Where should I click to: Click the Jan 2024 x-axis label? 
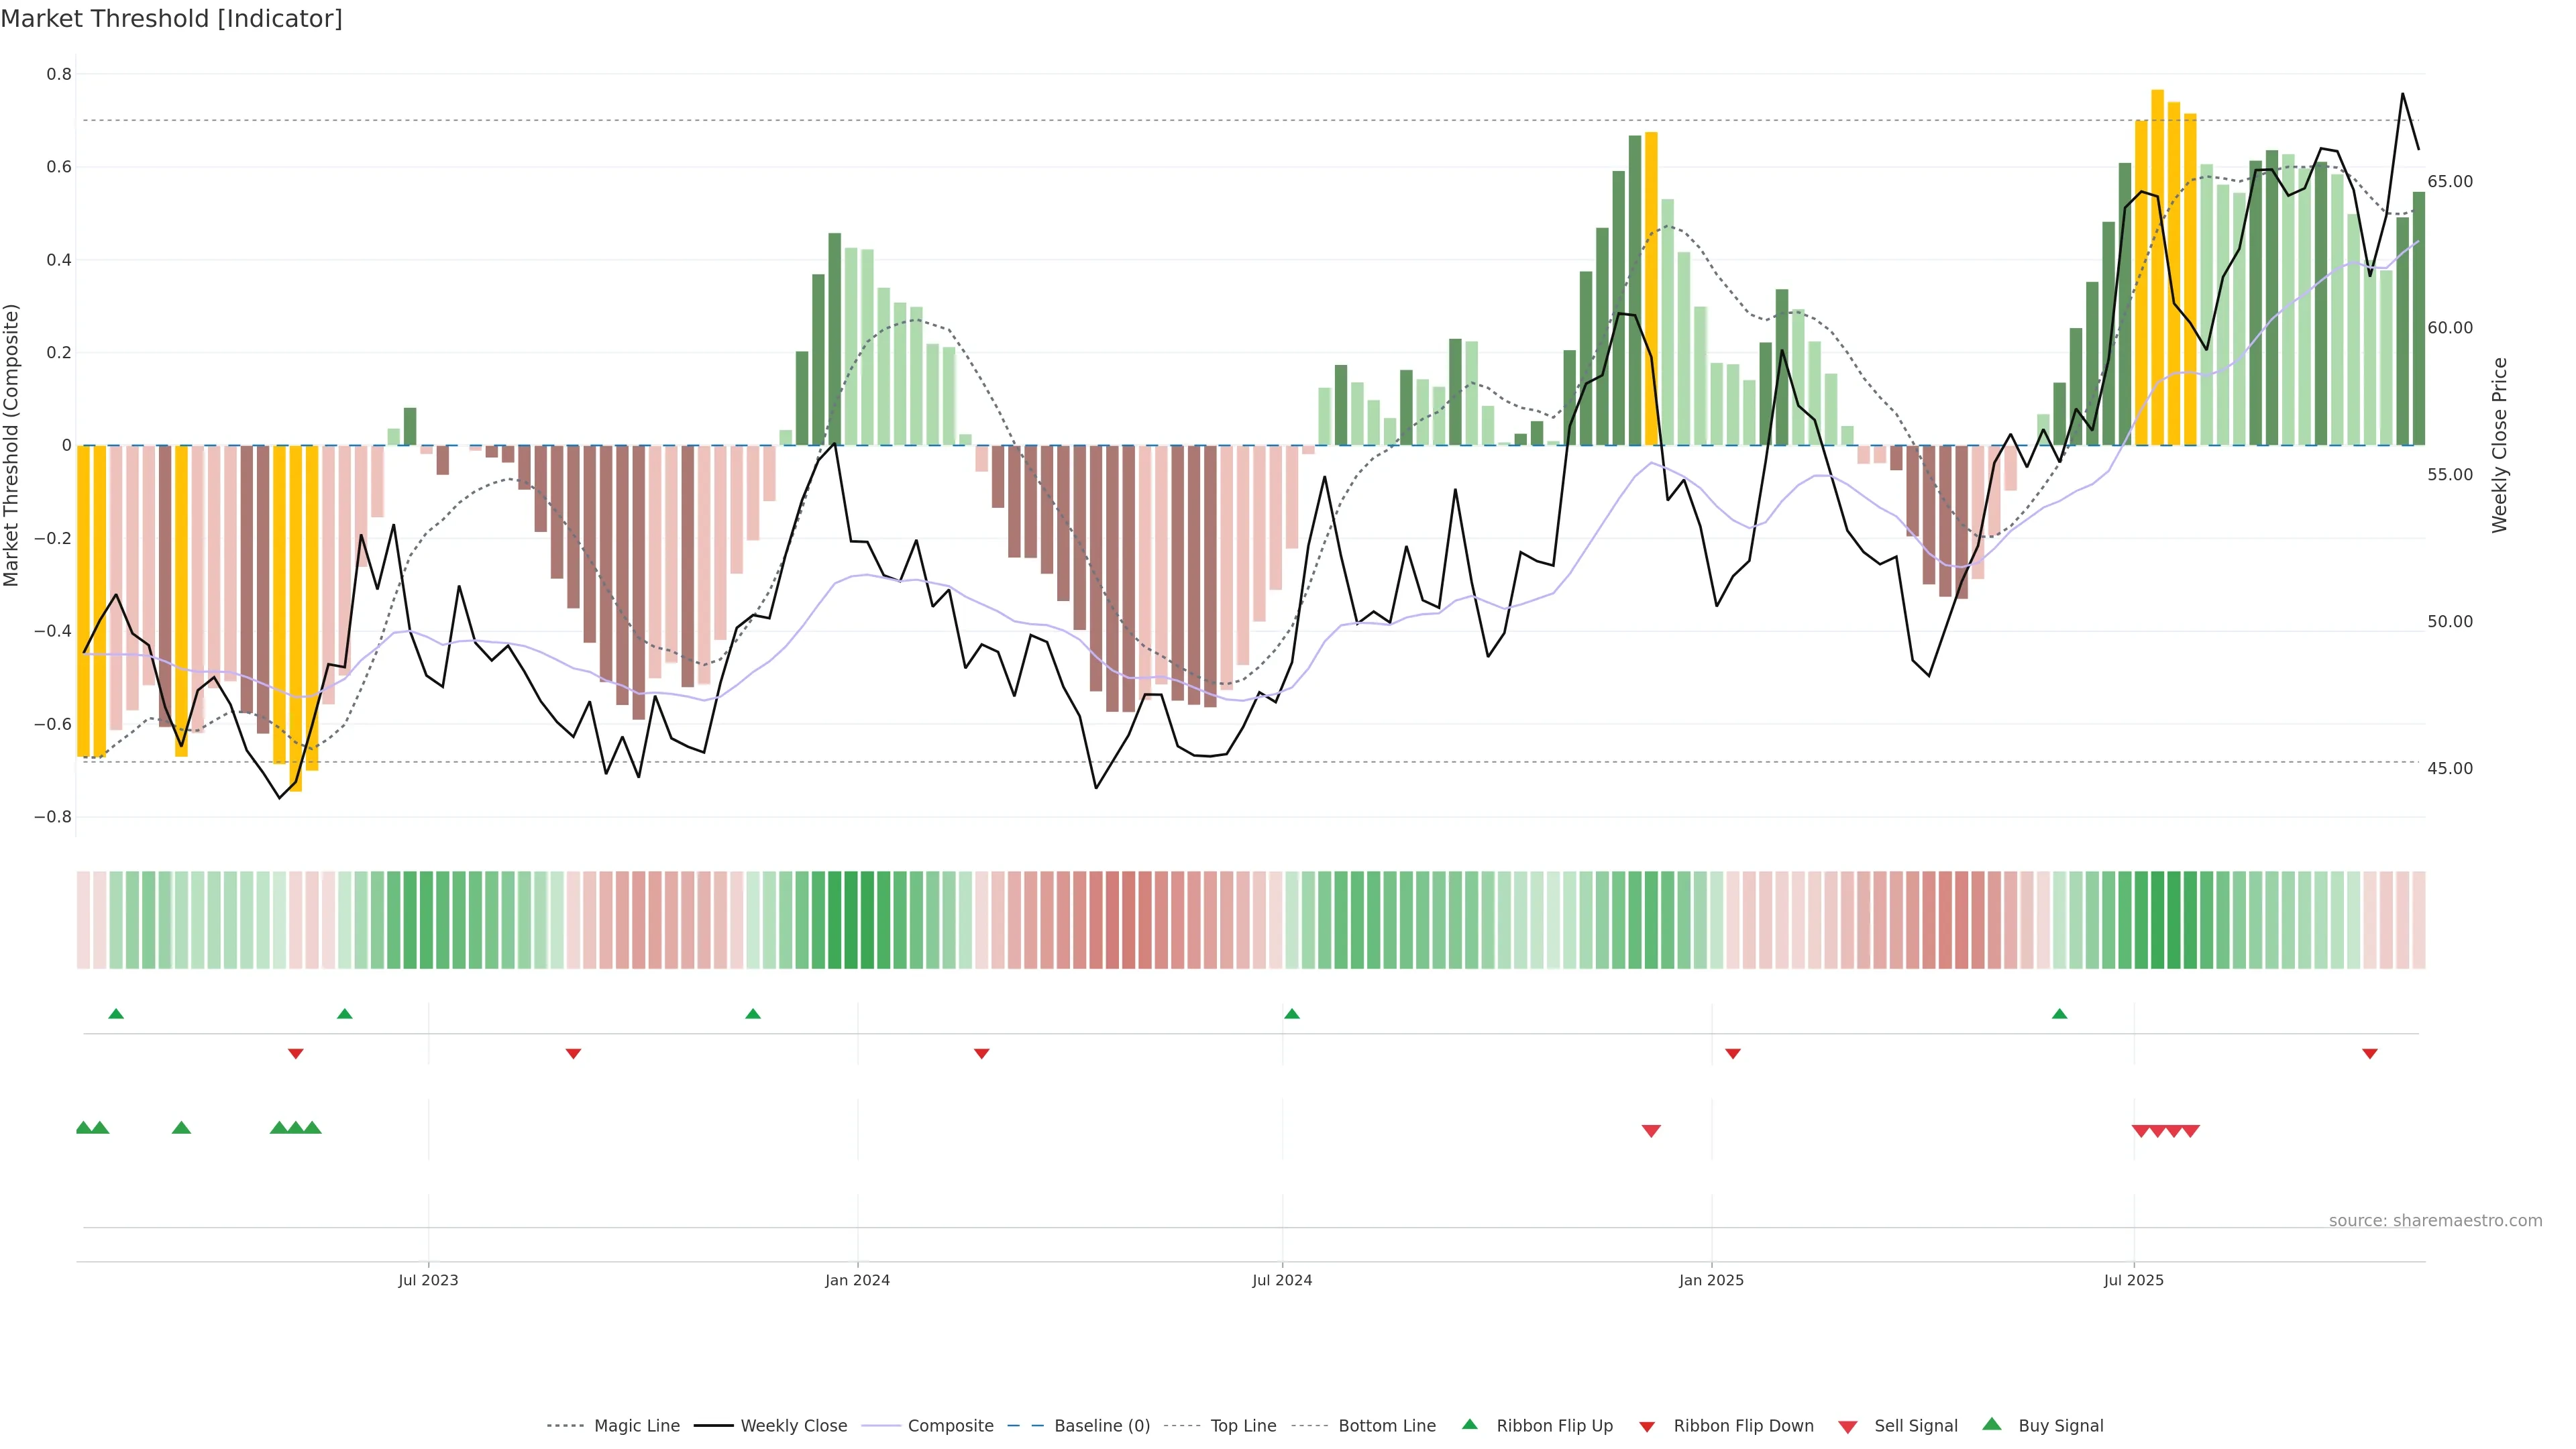857,1280
